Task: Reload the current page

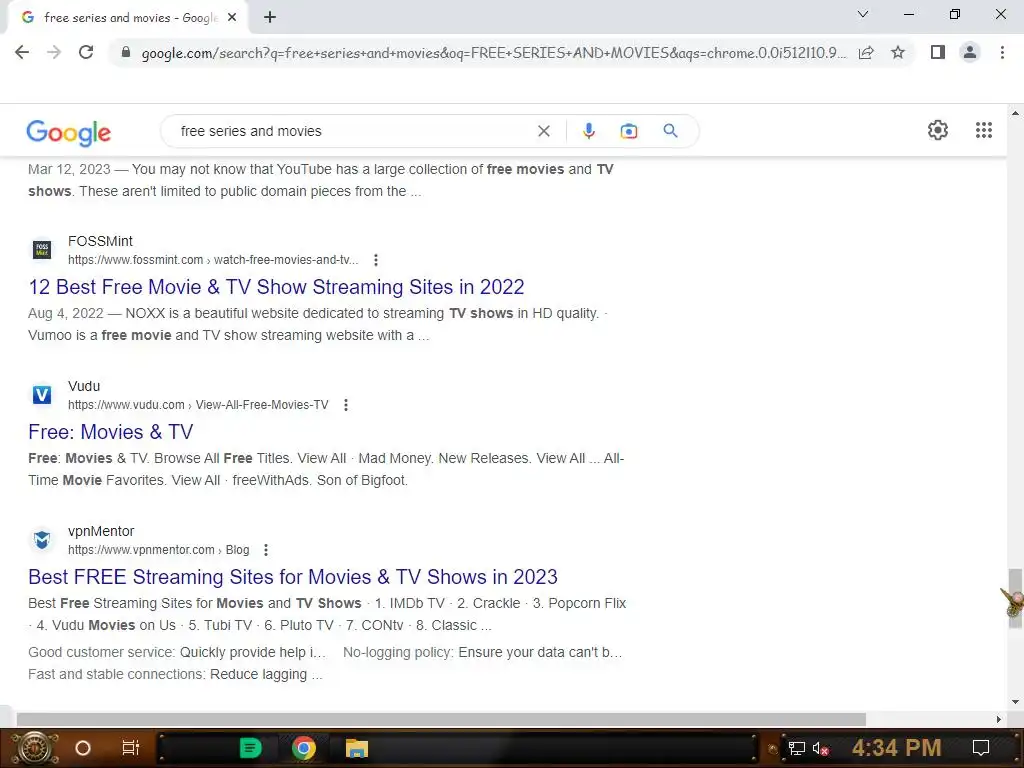Action: click(86, 52)
